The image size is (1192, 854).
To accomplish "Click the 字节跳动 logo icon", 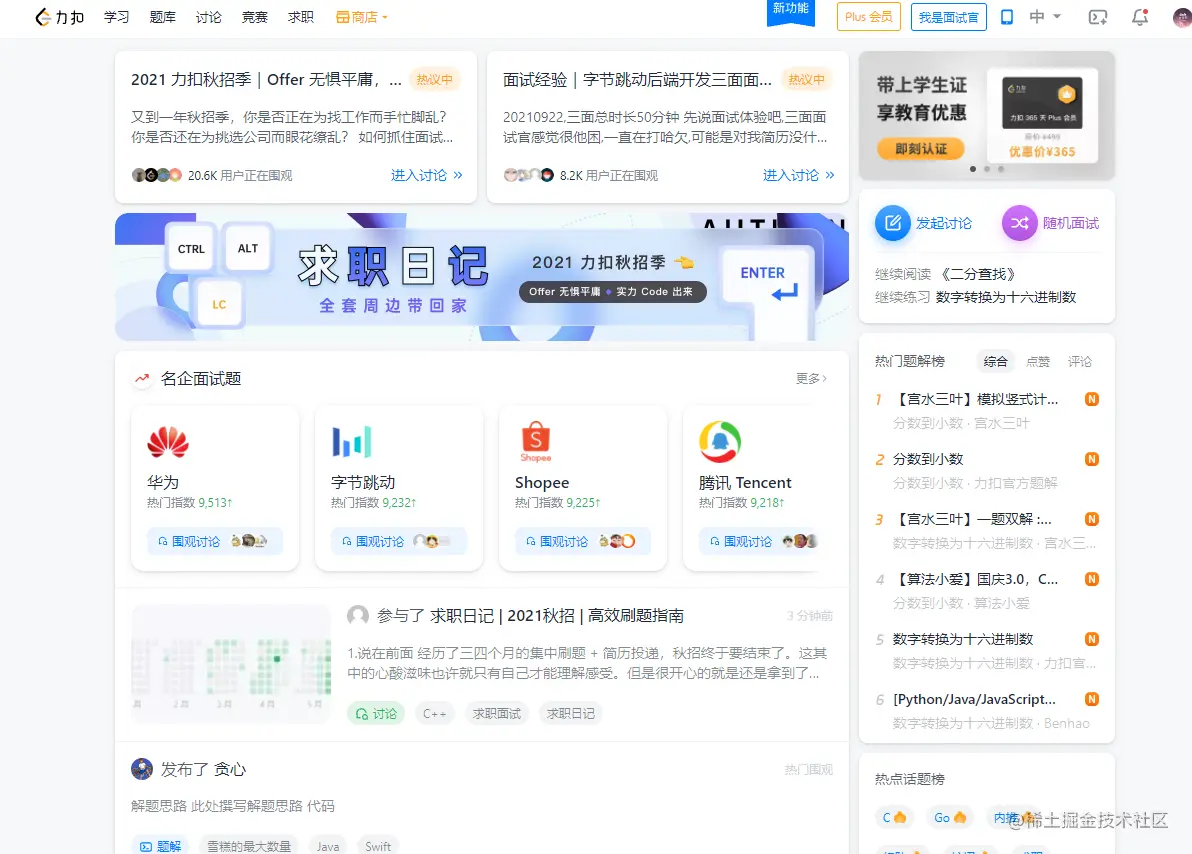I will [351, 442].
